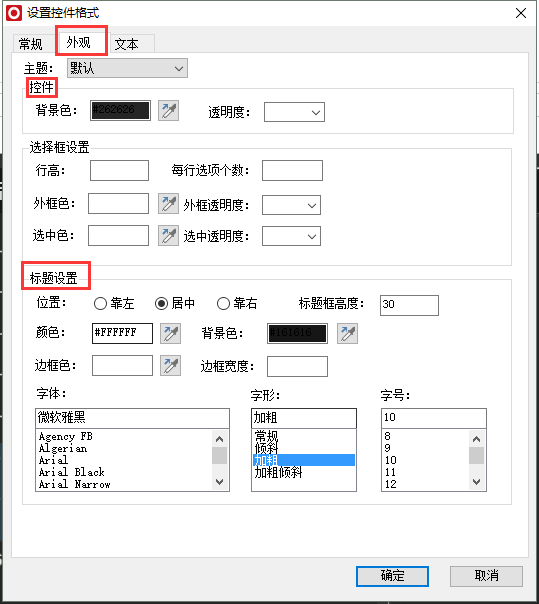Select the 居中 position radio button

click(x=161, y=304)
